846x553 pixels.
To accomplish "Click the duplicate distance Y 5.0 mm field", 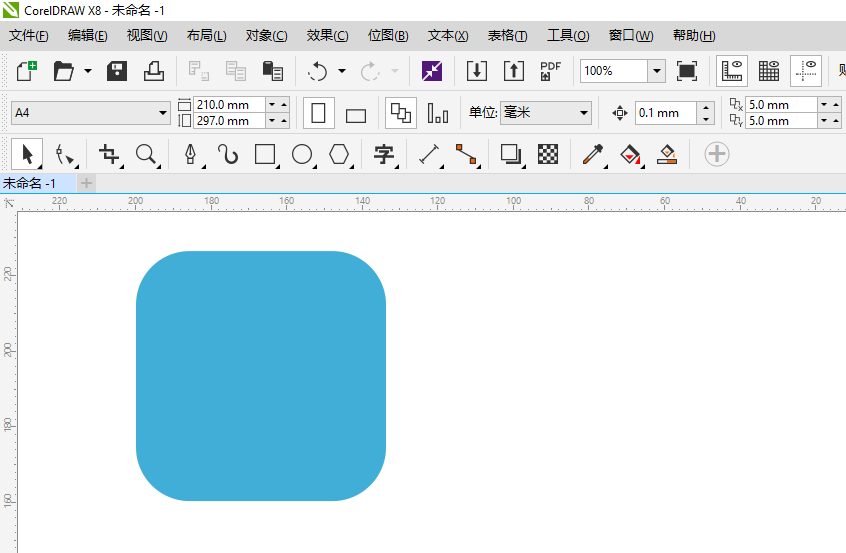I will coord(781,121).
